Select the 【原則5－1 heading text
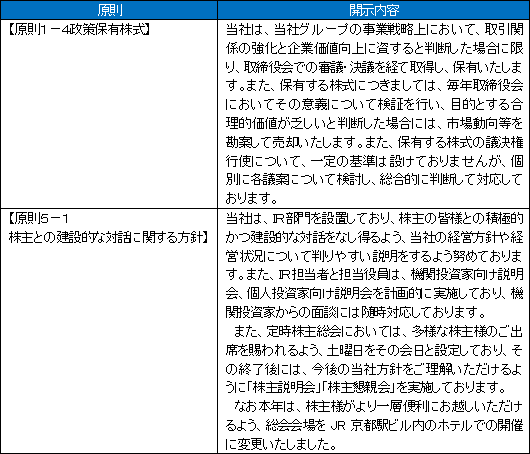The height and width of the screenshot is (454, 530). (38, 219)
